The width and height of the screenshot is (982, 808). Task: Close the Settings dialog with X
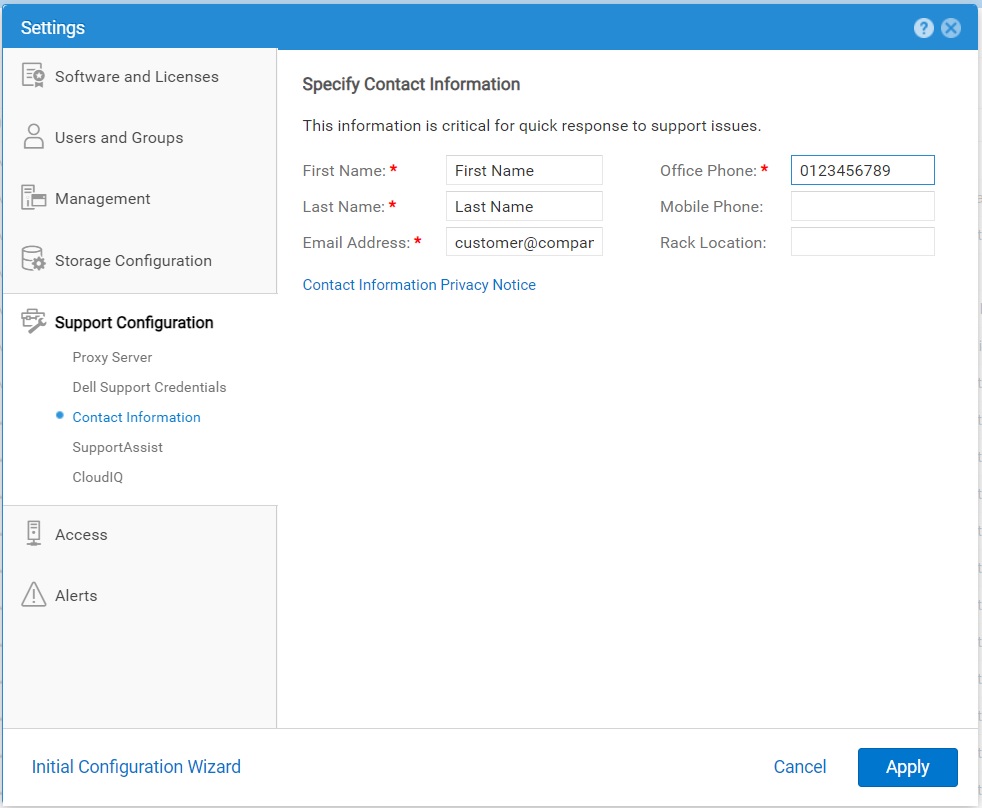(x=951, y=28)
